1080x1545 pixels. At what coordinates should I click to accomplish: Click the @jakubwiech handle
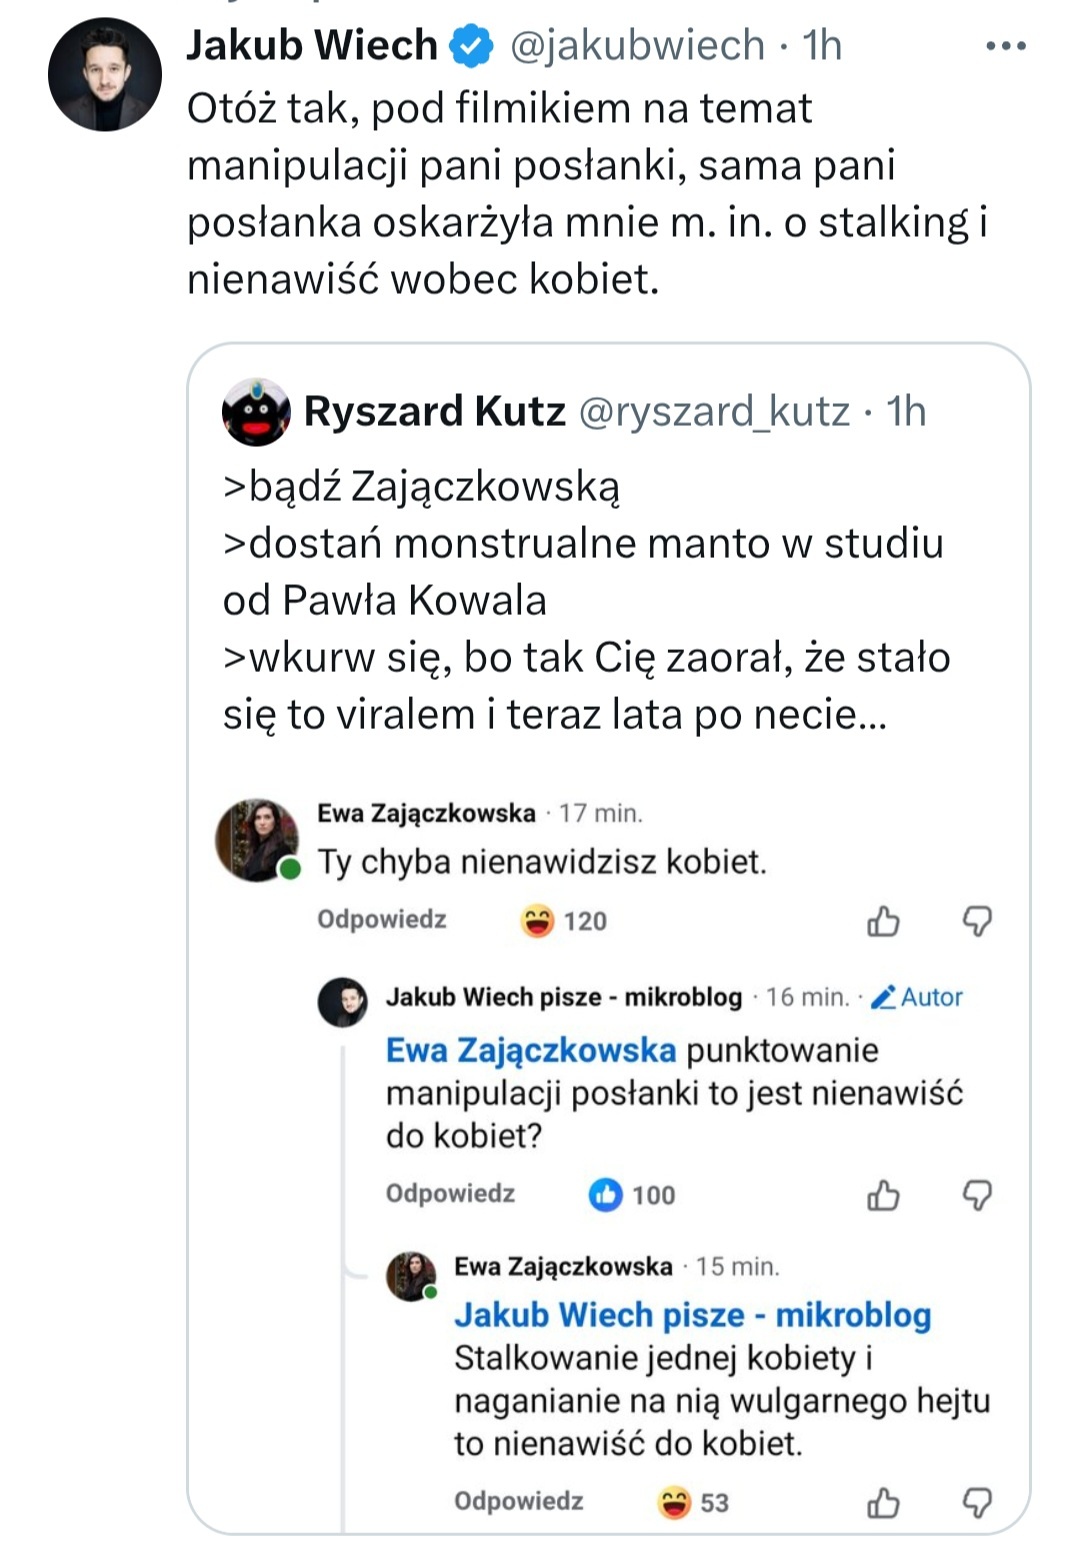637,46
